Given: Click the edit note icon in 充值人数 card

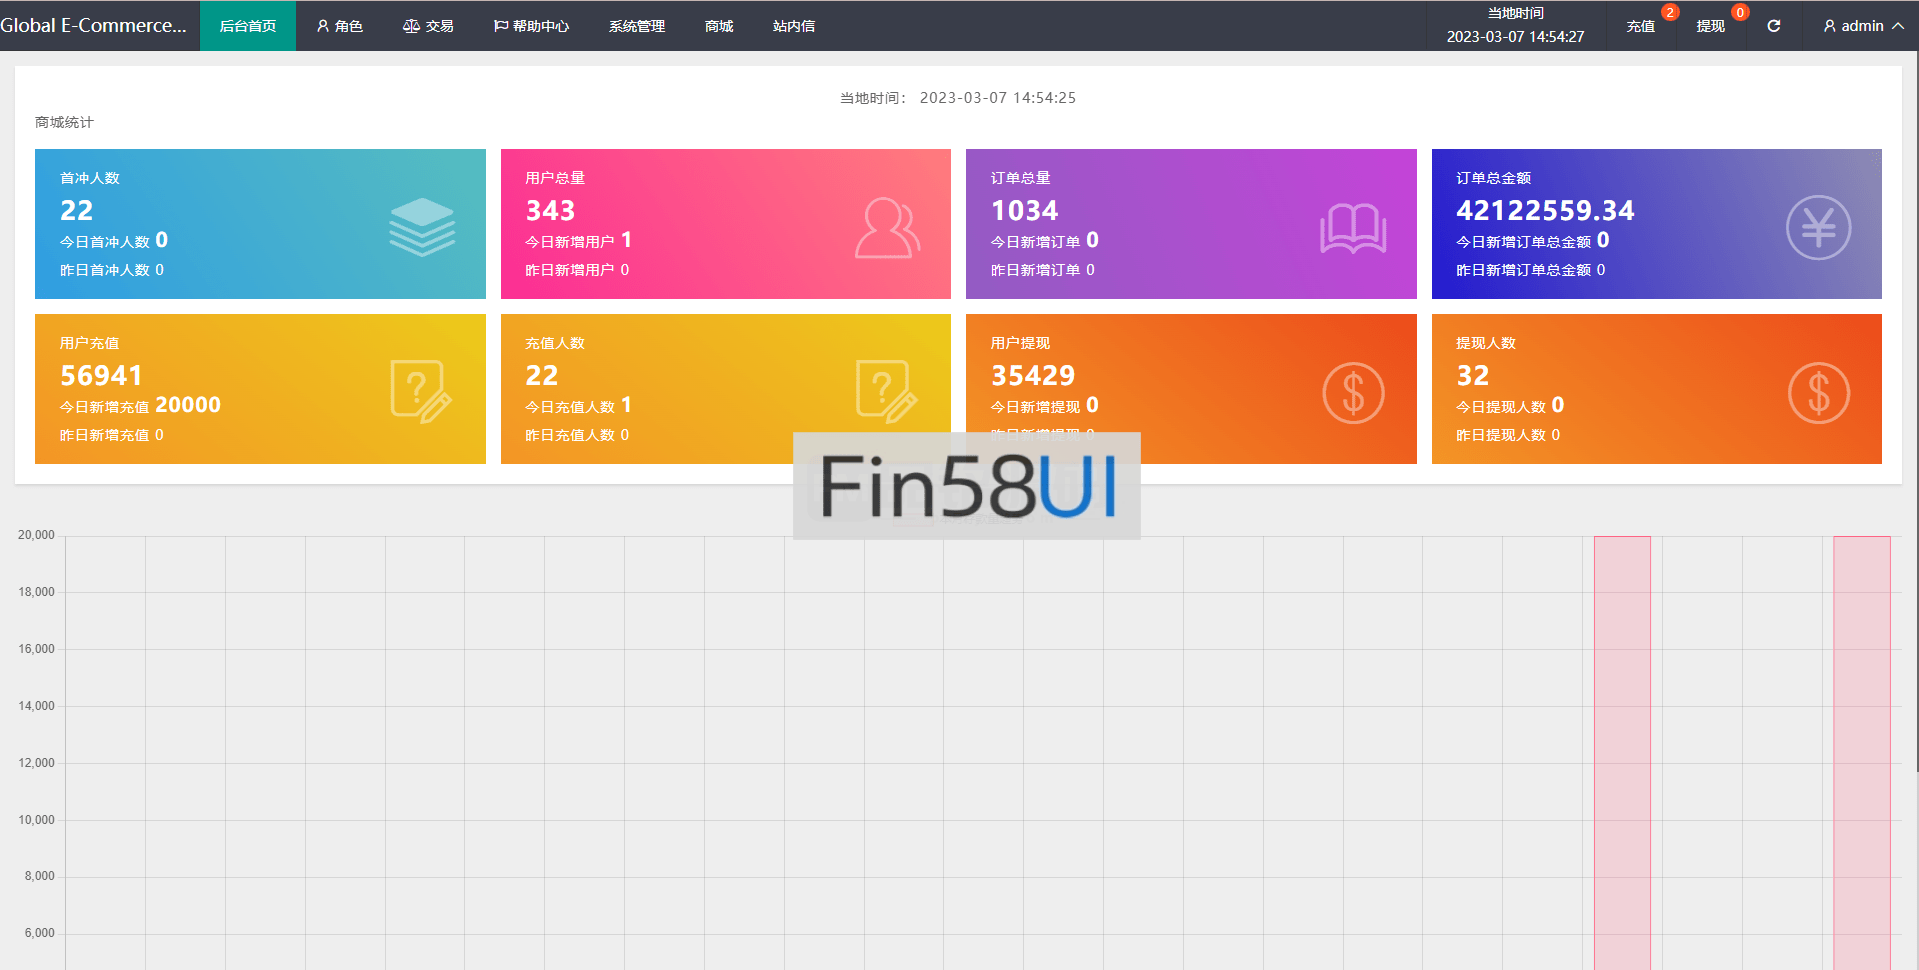Looking at the screenshot, I should (x=886, y=391).
